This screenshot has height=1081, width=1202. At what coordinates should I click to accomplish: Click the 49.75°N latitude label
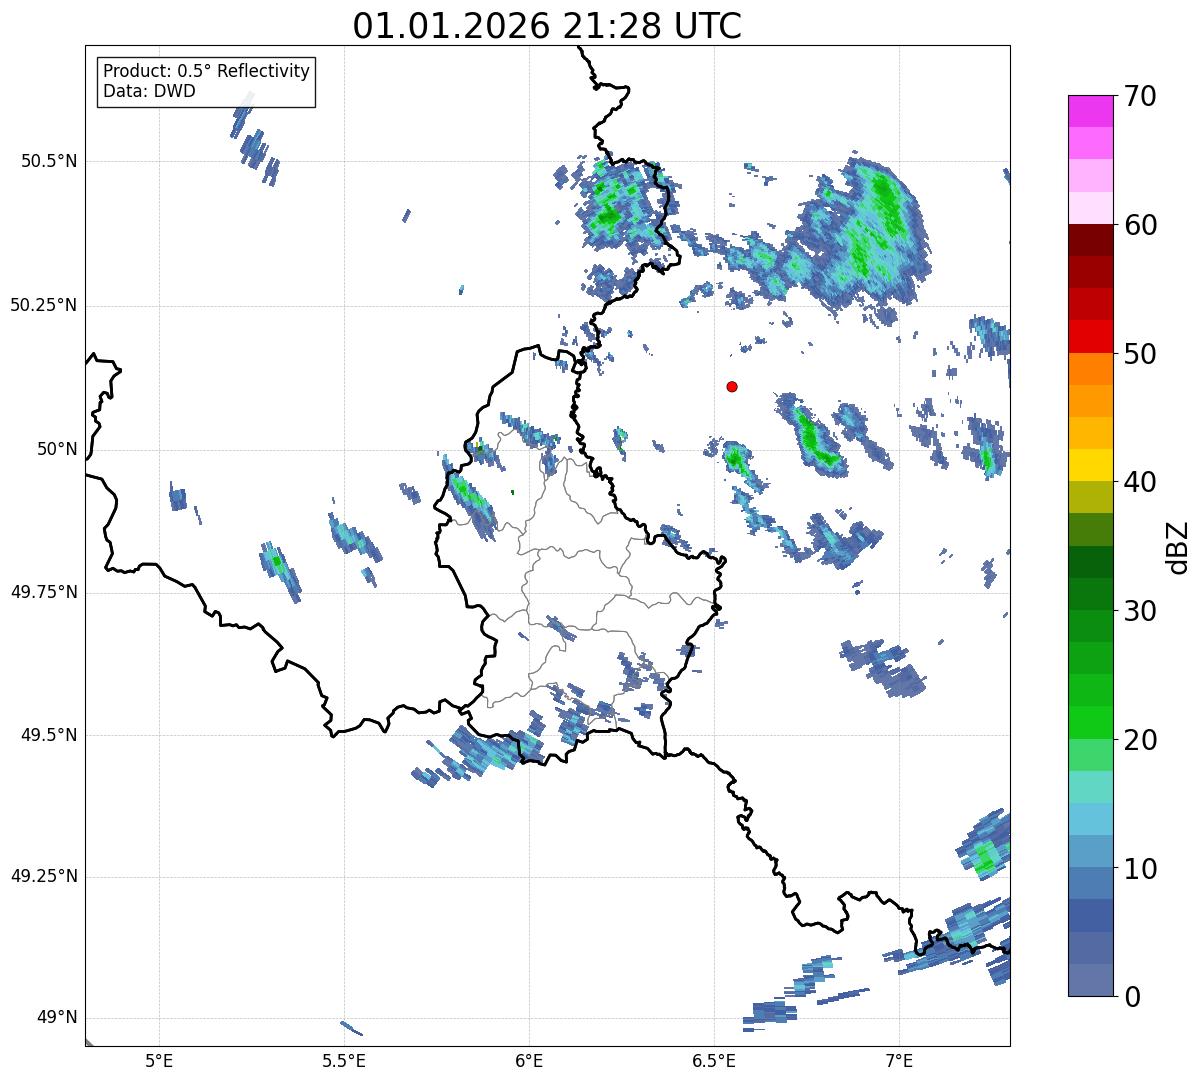point(44,592)
